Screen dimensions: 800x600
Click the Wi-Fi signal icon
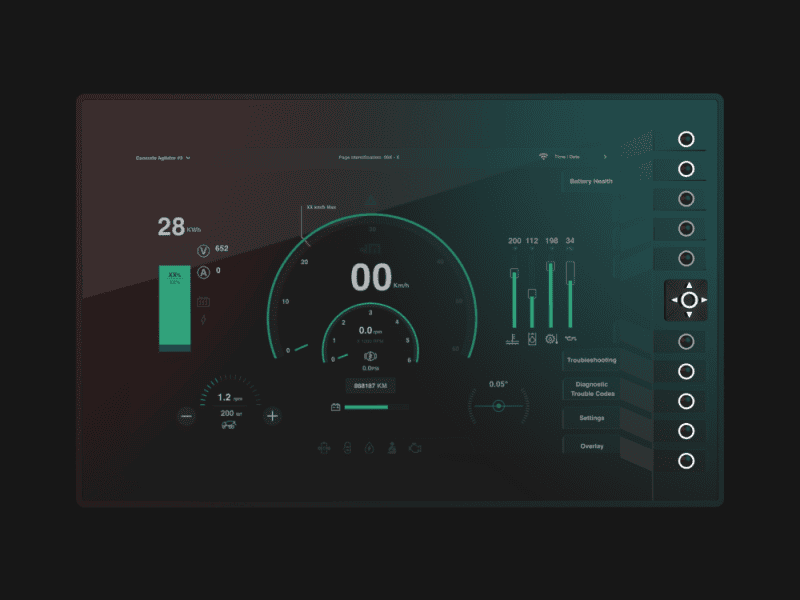pos(543,157)
